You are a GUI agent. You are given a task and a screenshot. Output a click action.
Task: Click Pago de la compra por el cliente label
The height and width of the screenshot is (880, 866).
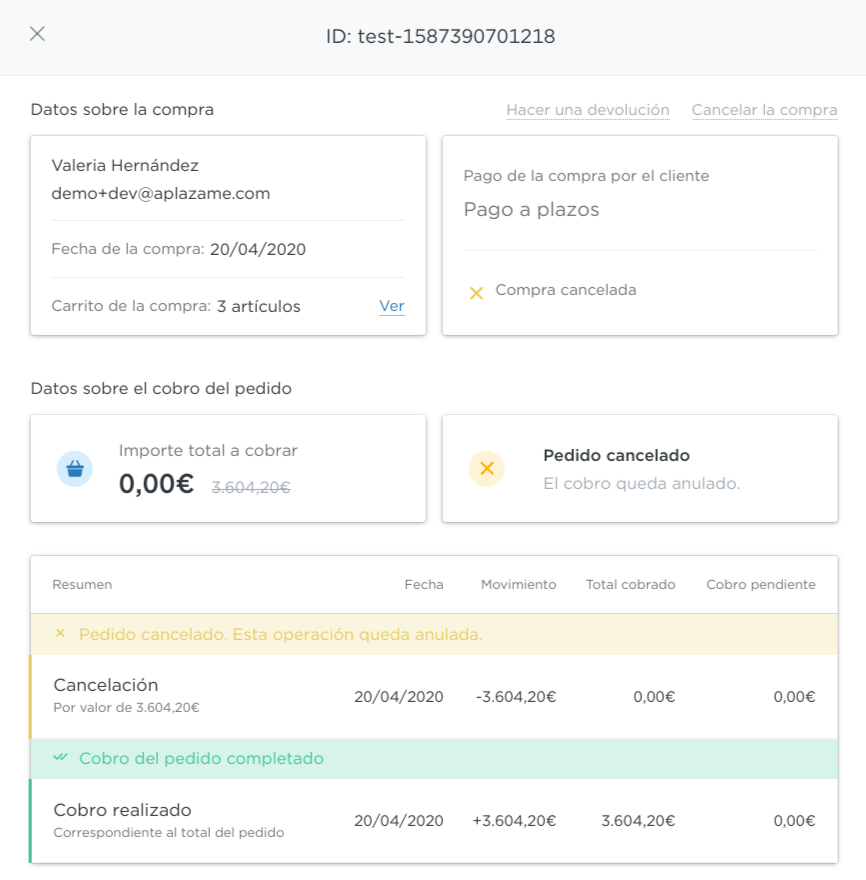(x=586, y=176)
